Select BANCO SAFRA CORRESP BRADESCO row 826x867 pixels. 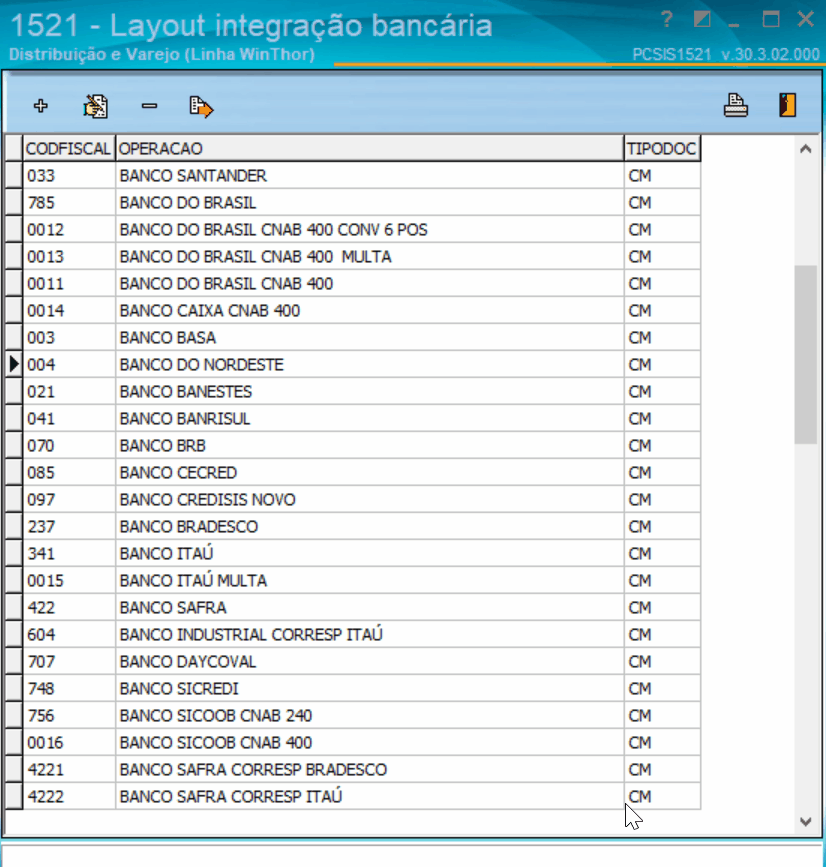pyautogui.click(x=353, y=770)
